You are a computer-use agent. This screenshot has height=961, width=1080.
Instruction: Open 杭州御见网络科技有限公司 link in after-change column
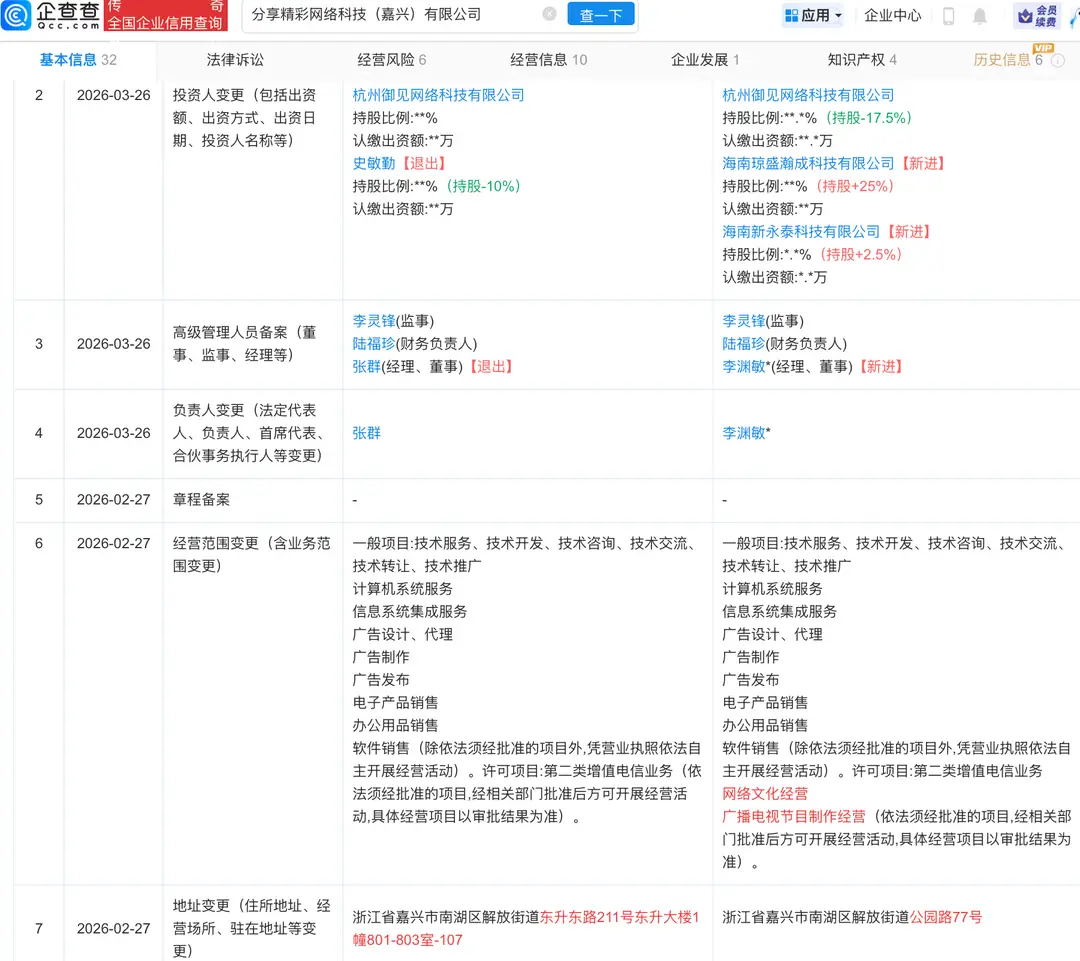(808, 95)
